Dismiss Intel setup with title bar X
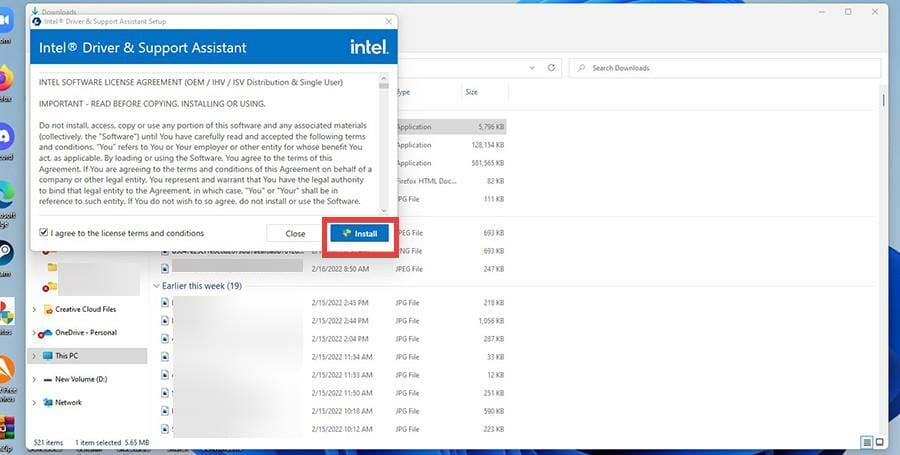The height and width of the screenshot is (455, 900). (389, 21)
